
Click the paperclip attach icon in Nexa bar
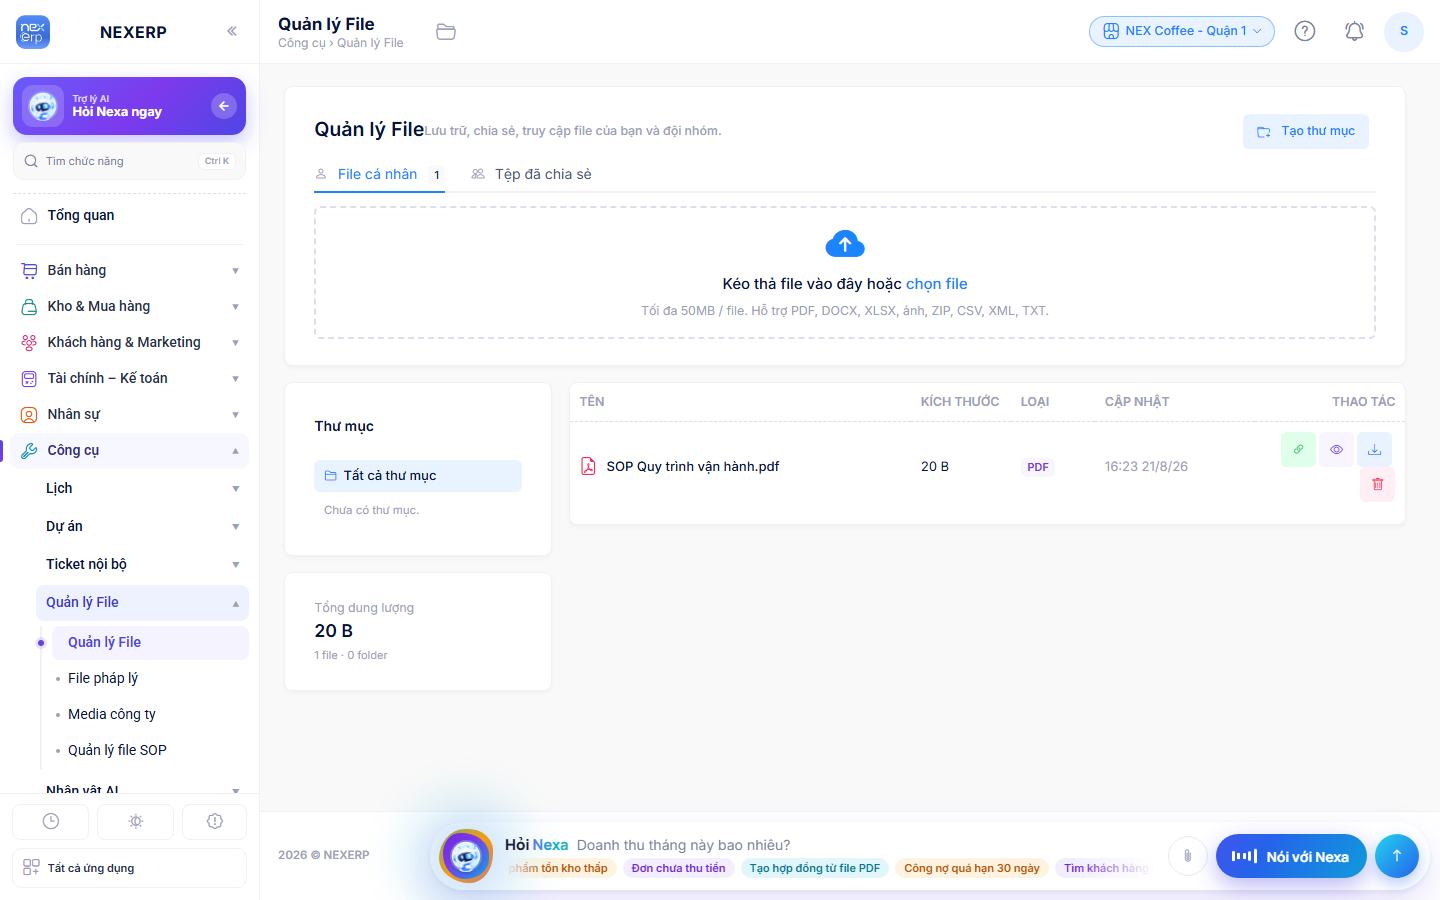point(1187,856)
